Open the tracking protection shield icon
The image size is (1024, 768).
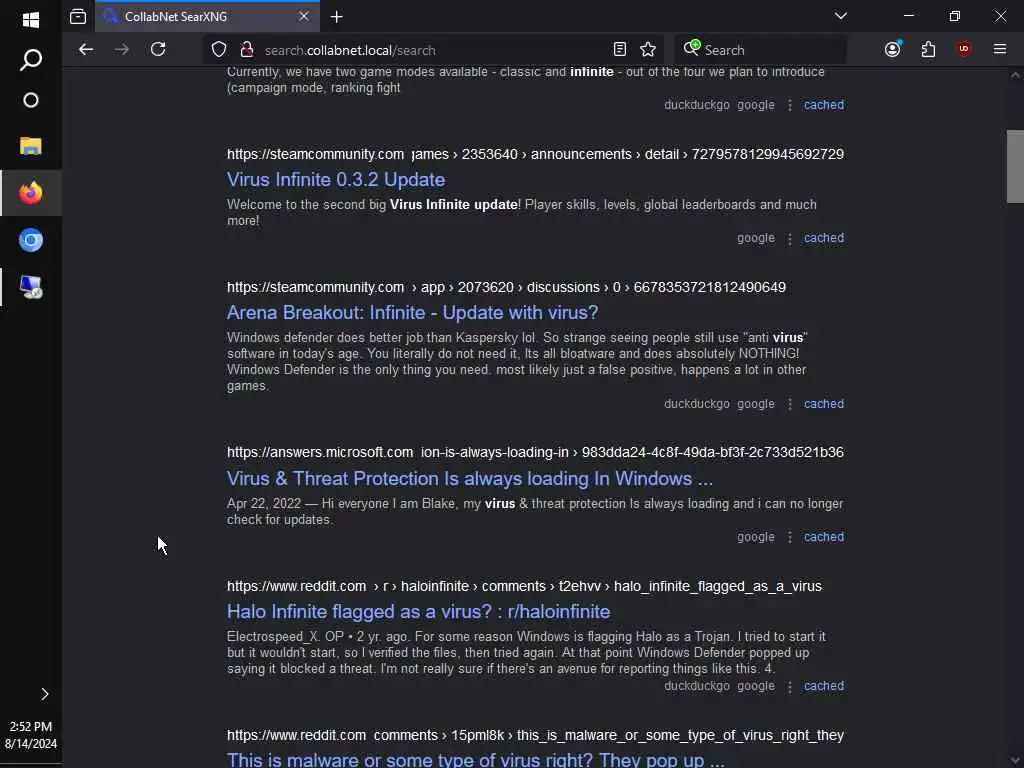point(219,50)
